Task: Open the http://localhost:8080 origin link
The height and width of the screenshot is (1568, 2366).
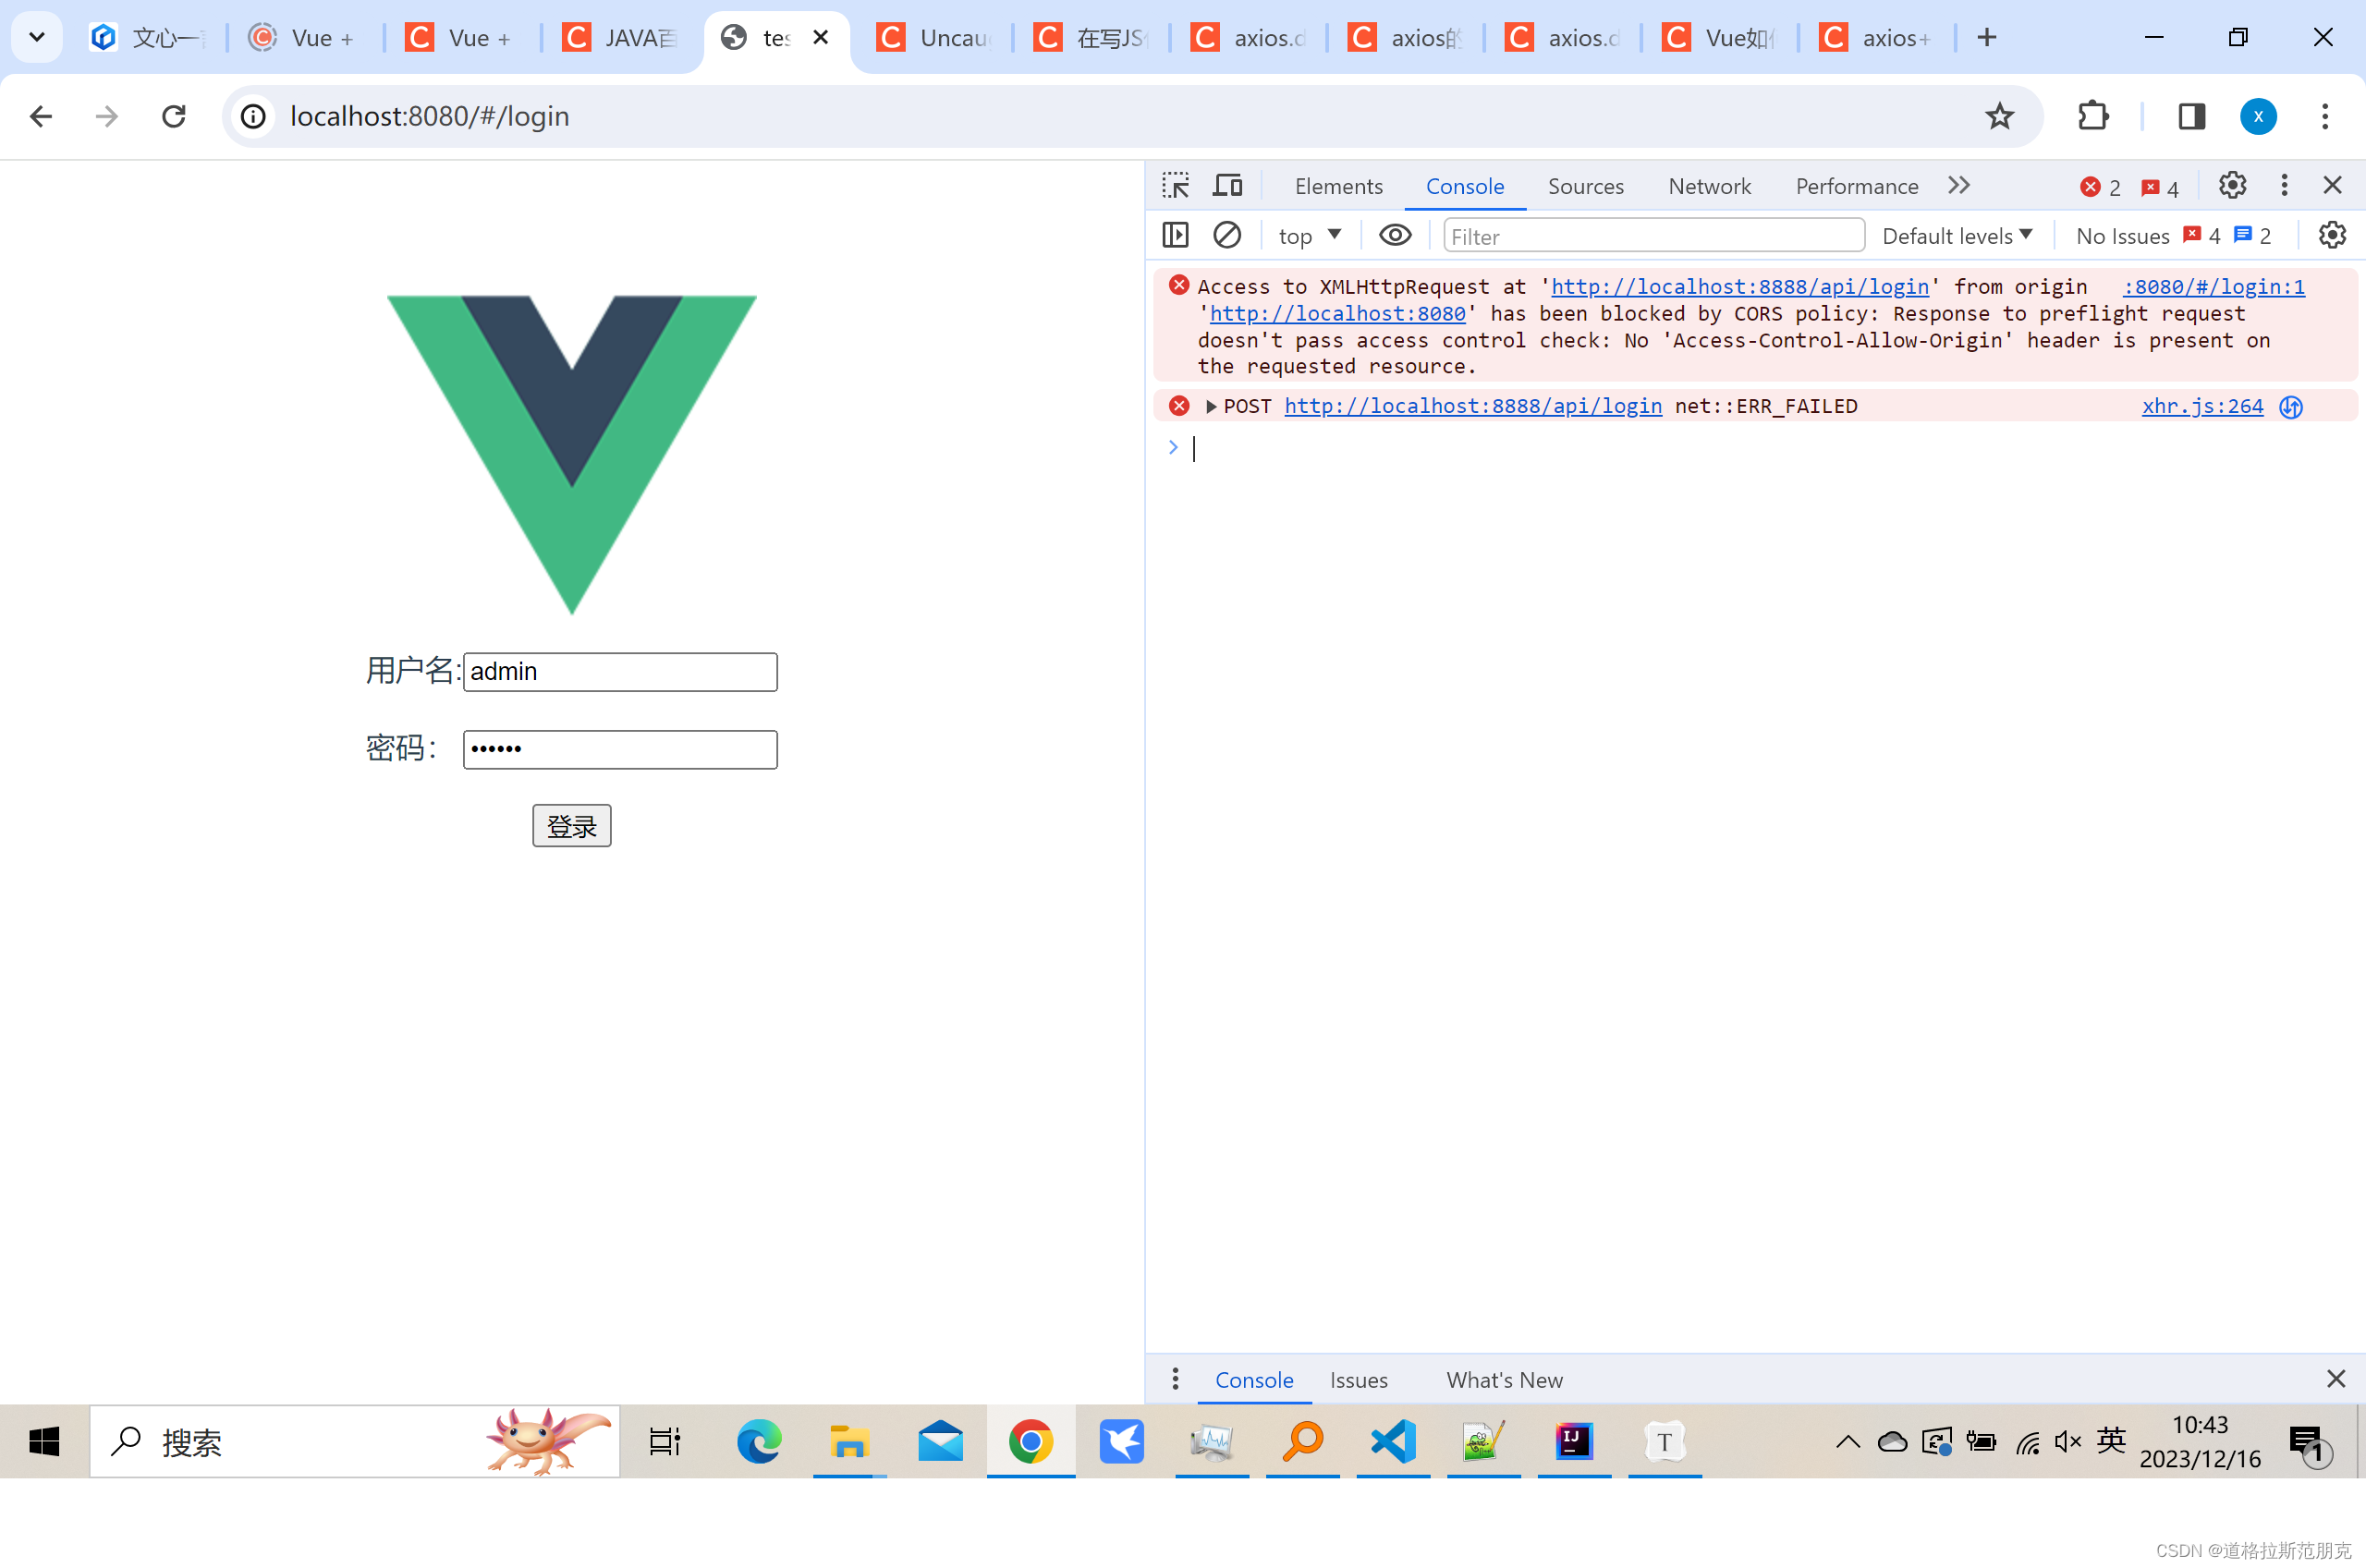Action: click(1337, 314)
